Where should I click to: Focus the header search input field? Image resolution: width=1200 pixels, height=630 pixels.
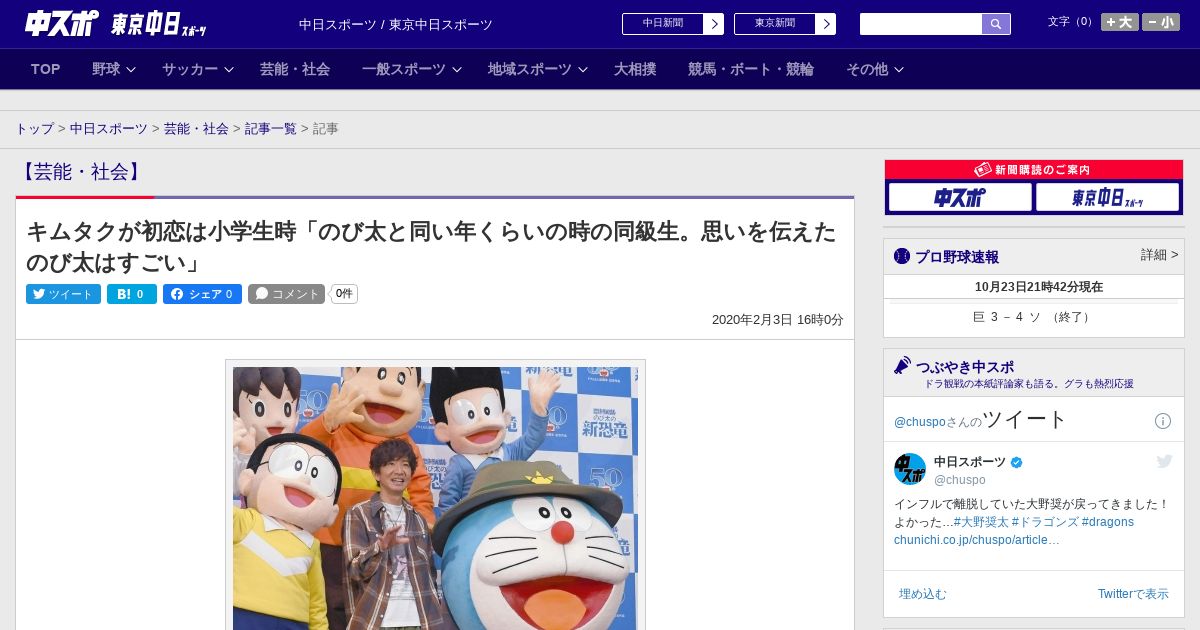[921, 24]
